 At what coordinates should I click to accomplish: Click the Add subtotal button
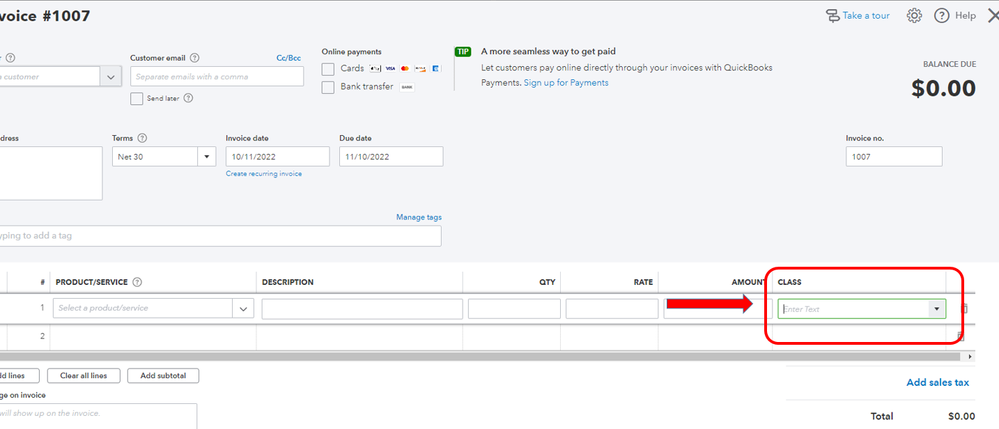(163, 376)
